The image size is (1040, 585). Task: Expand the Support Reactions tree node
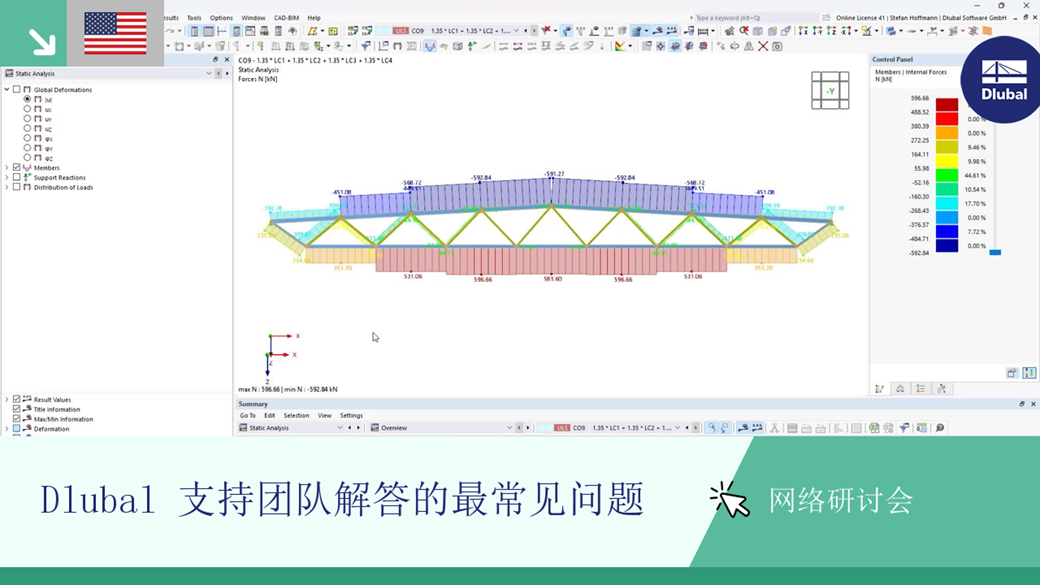pos(7,177)
